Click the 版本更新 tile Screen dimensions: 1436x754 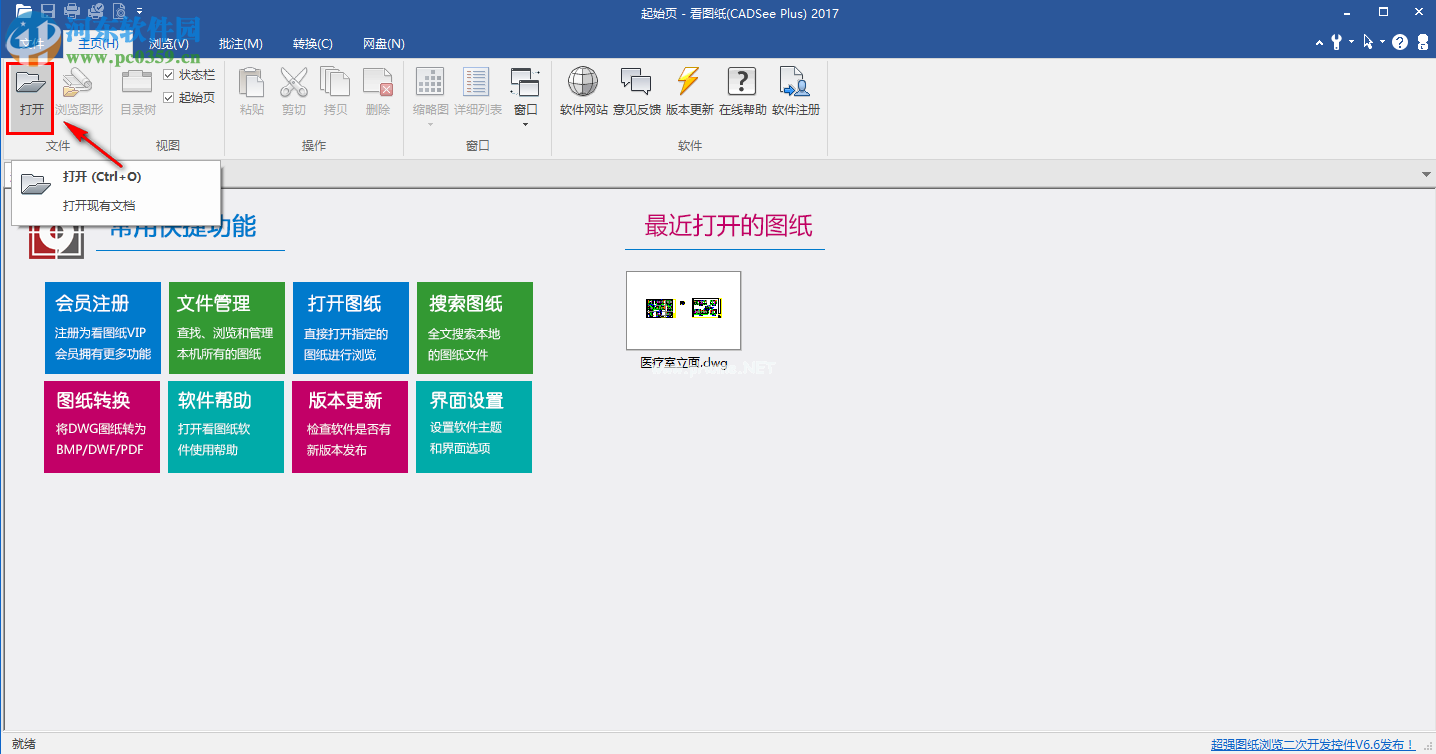(350, 426)
